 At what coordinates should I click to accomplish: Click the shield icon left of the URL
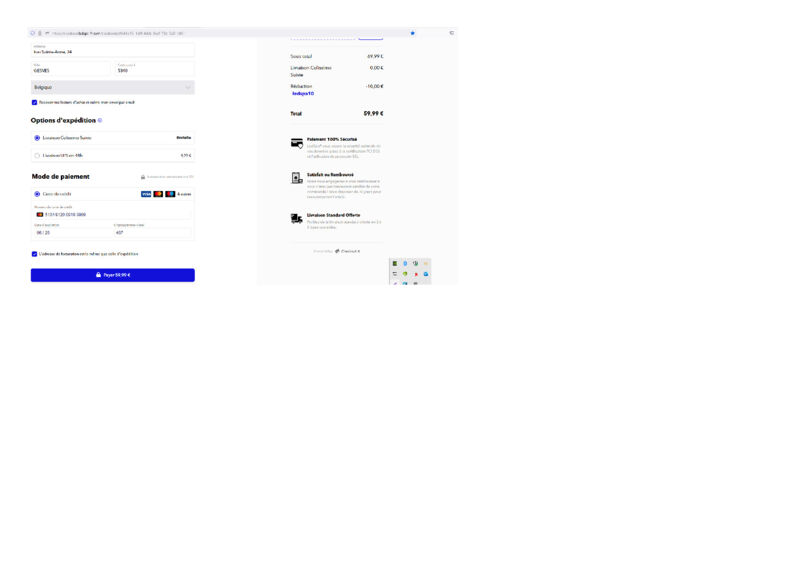(33, 33)
